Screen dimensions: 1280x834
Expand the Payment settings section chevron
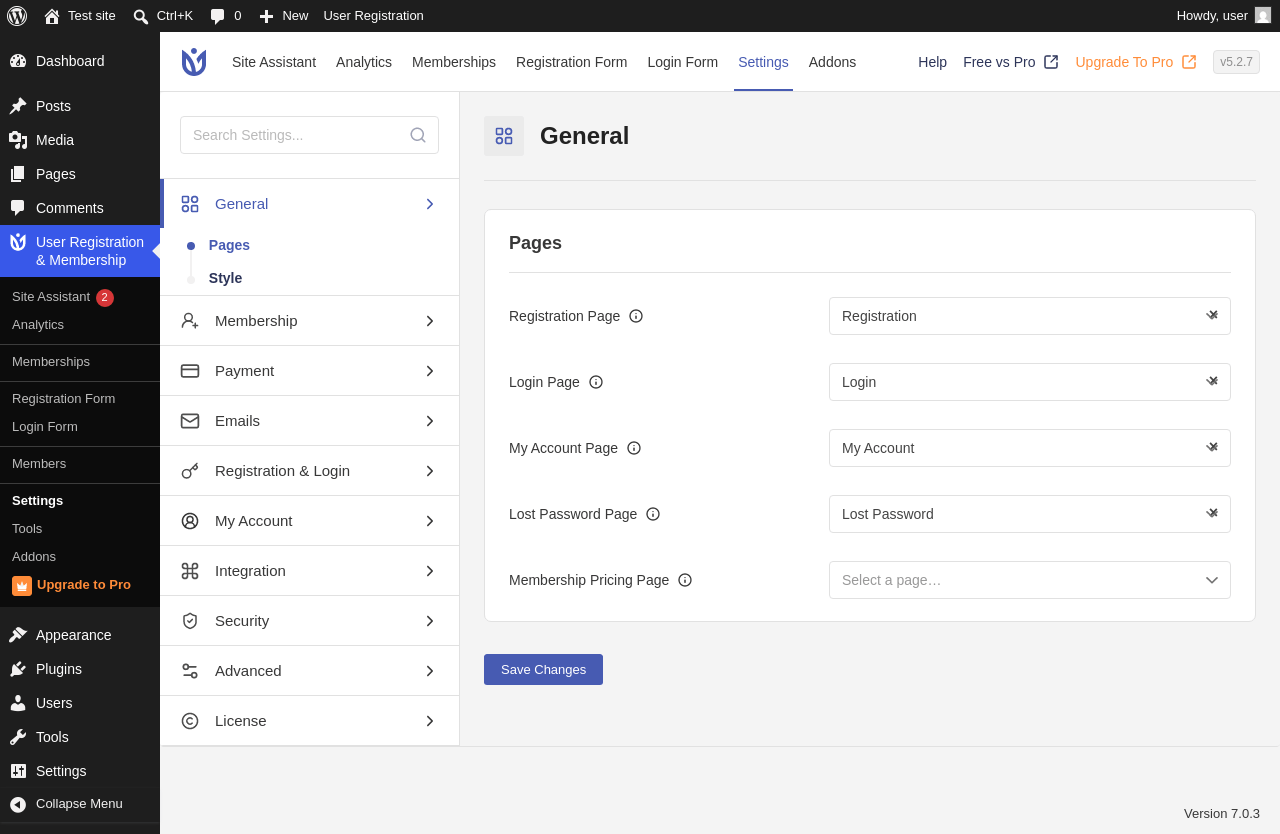tap(430, 371)
